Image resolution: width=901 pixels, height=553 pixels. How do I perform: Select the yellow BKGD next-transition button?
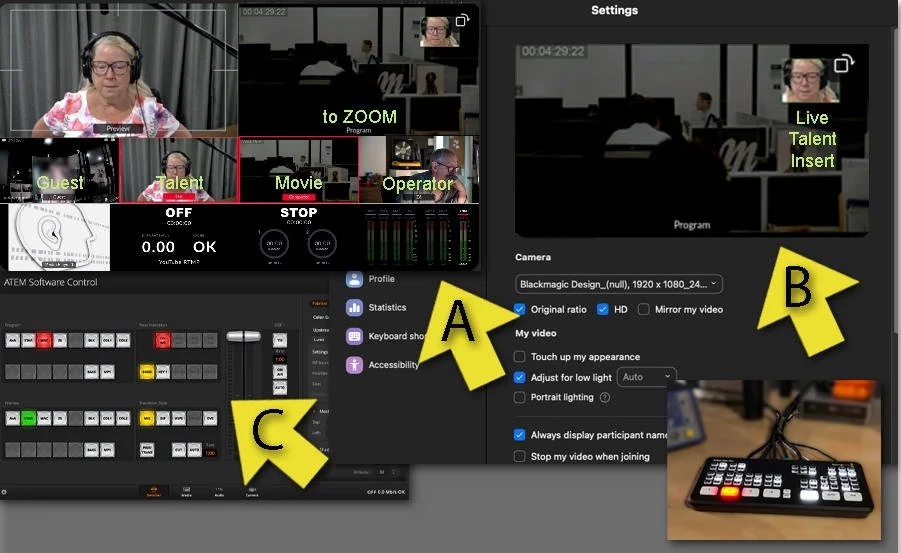[x=147, y=372]
